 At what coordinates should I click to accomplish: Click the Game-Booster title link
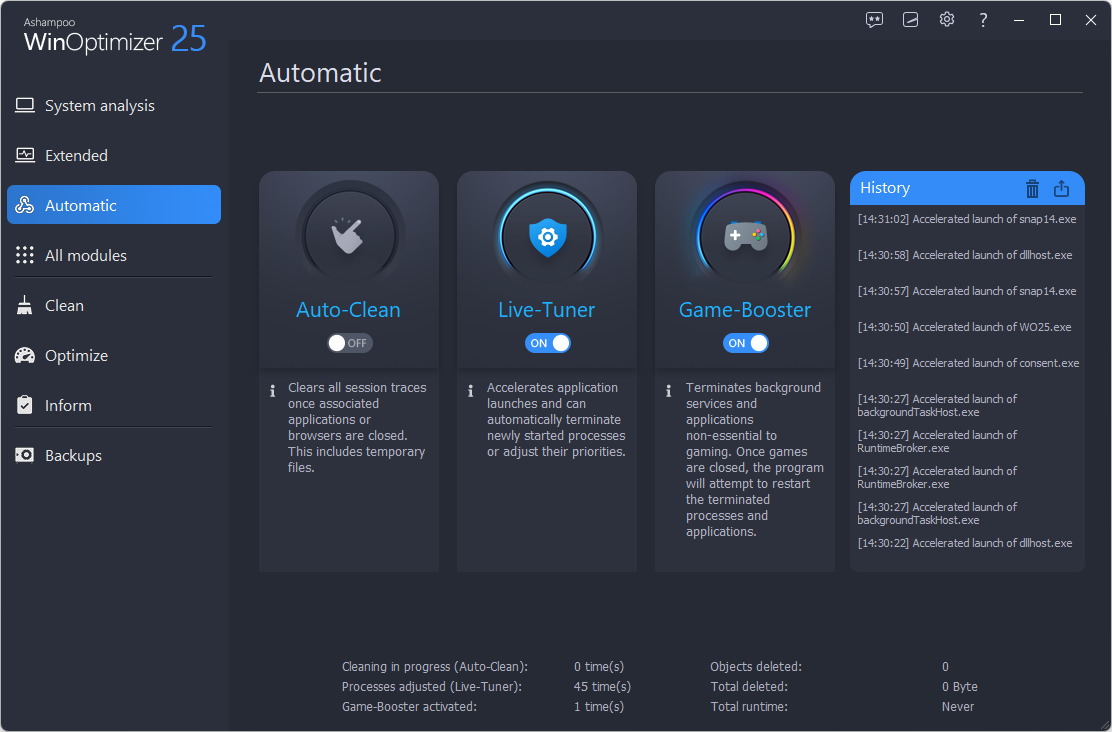pos(745,310)
